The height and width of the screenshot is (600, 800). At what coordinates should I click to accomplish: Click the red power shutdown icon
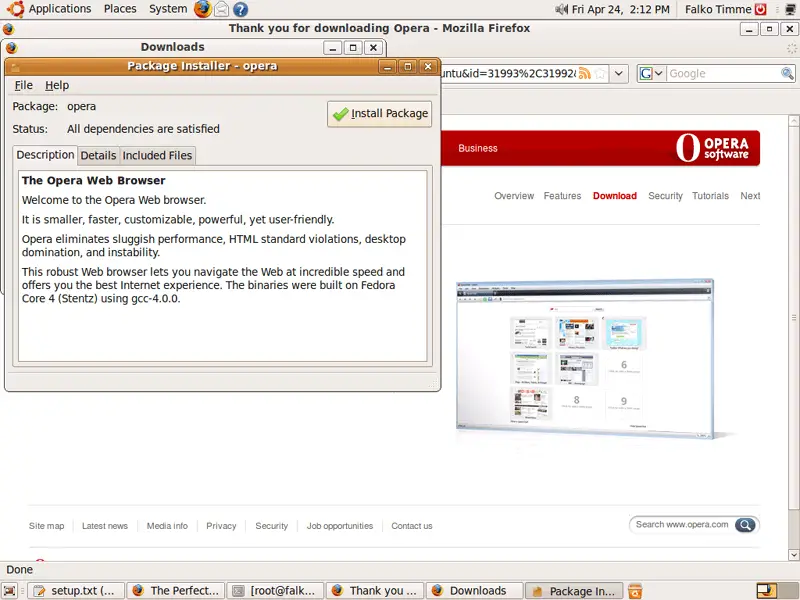pyautogui.click(x=760, y=9)
